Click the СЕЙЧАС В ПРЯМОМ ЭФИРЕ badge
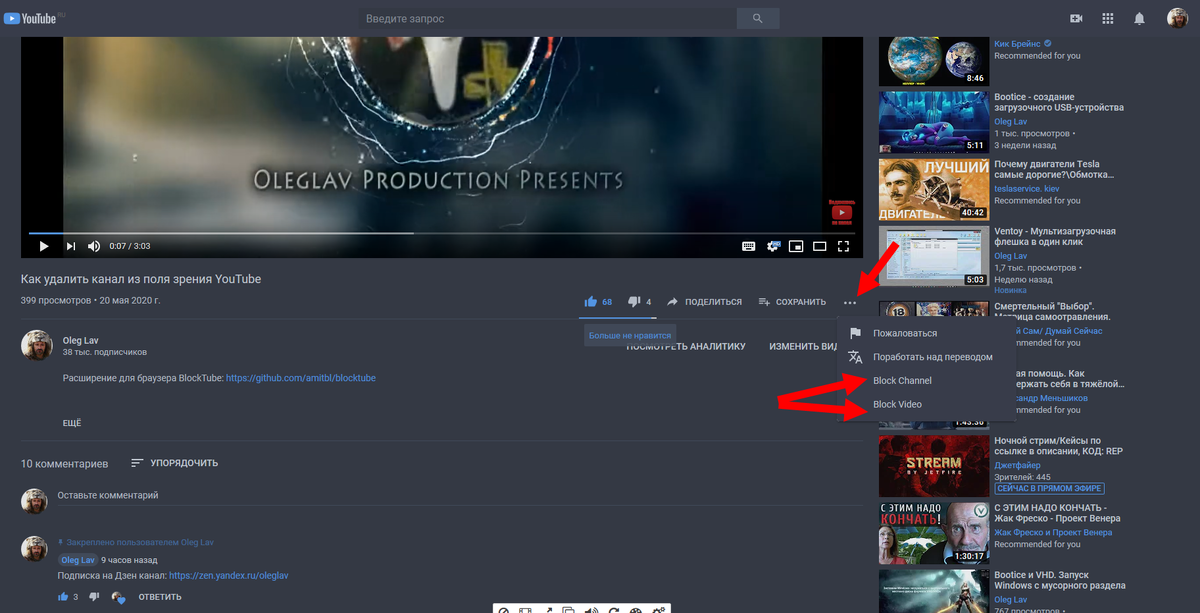The width and height of the screenshot is (1200, 613). (x=1049, y=489)
